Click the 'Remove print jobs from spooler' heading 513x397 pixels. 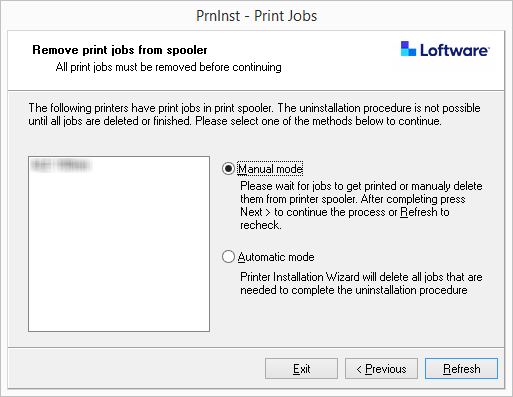(x=120, y=50)
